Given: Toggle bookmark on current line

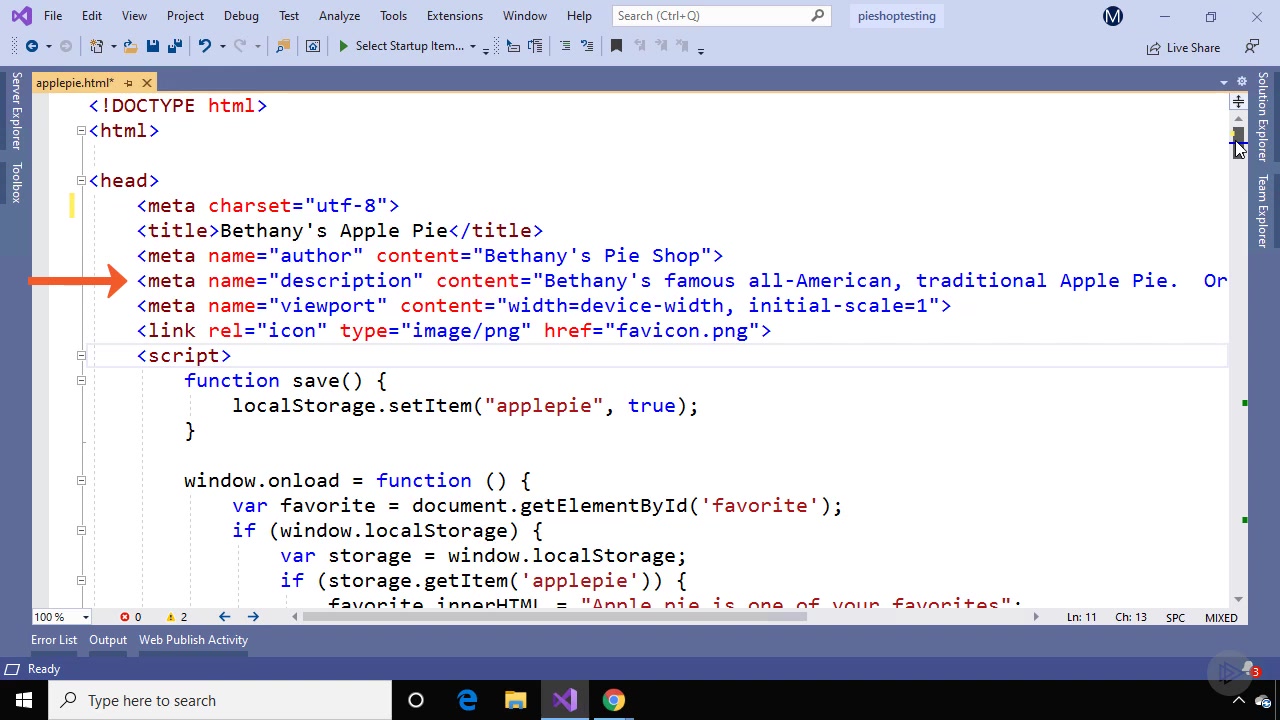Looking at the screenshot, I should (x=616, y=46).
